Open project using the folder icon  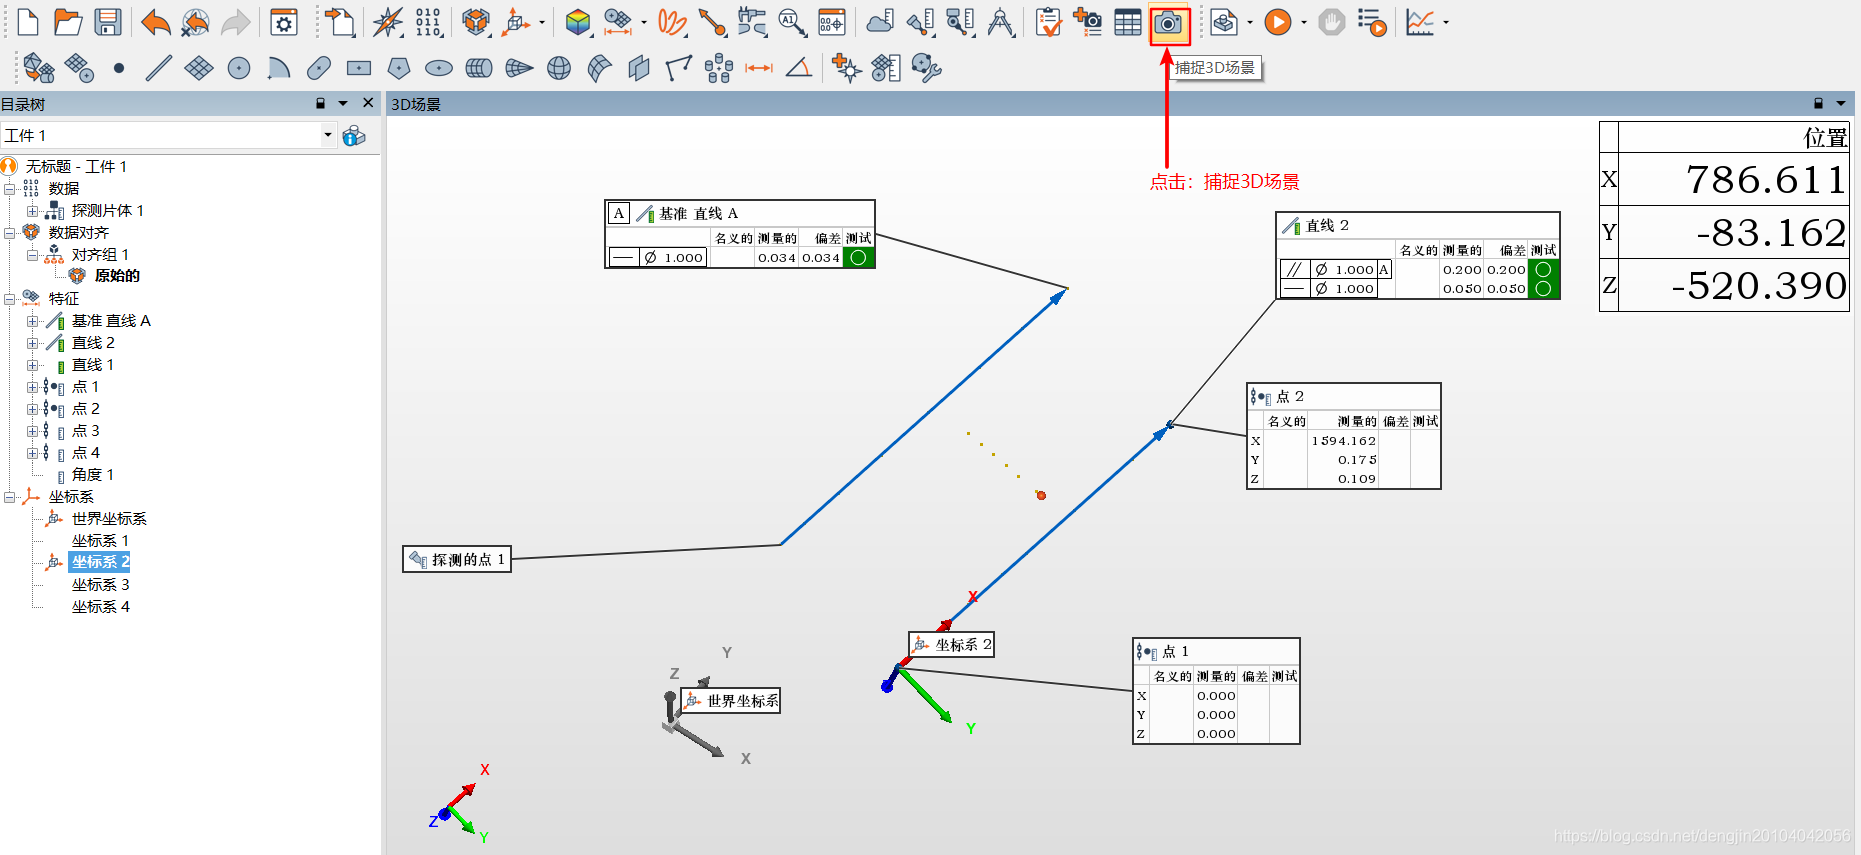(67, 22)
